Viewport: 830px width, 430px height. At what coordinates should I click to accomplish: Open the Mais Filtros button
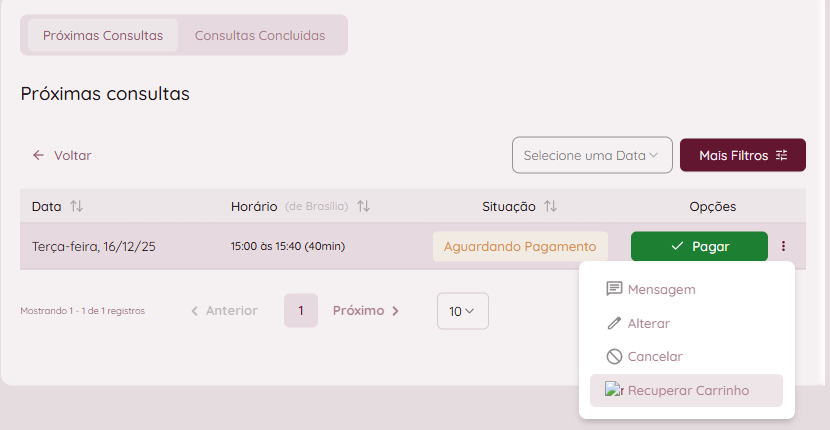pyautogui.click(x=743, y=155)
